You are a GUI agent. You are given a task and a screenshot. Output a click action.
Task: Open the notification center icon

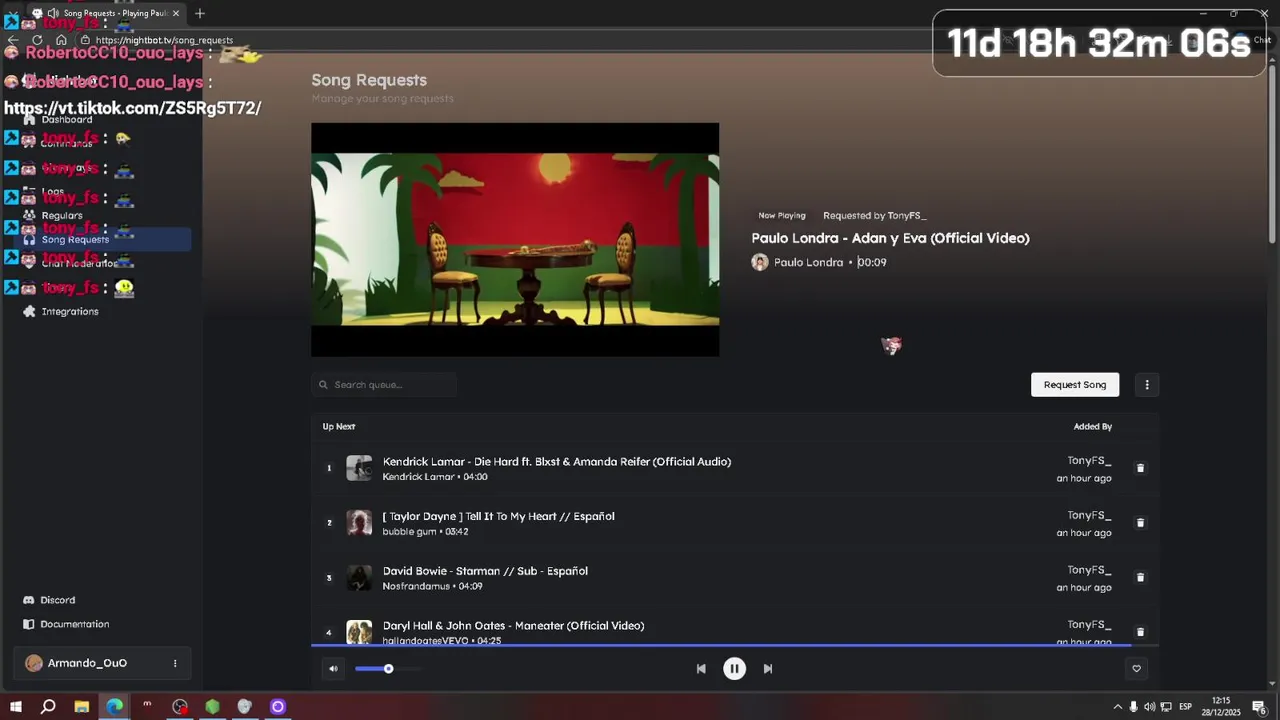[x=1259, y=707]
